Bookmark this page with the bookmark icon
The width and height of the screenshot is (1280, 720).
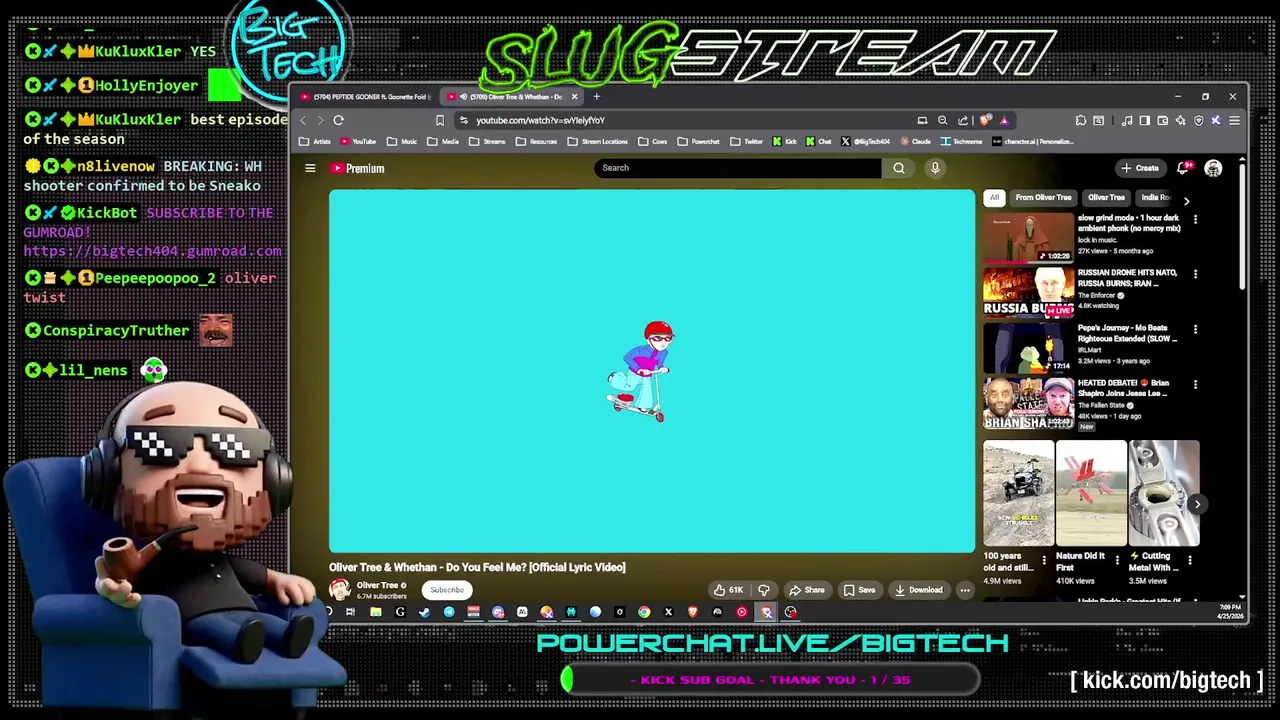click(x=439, y=120)
